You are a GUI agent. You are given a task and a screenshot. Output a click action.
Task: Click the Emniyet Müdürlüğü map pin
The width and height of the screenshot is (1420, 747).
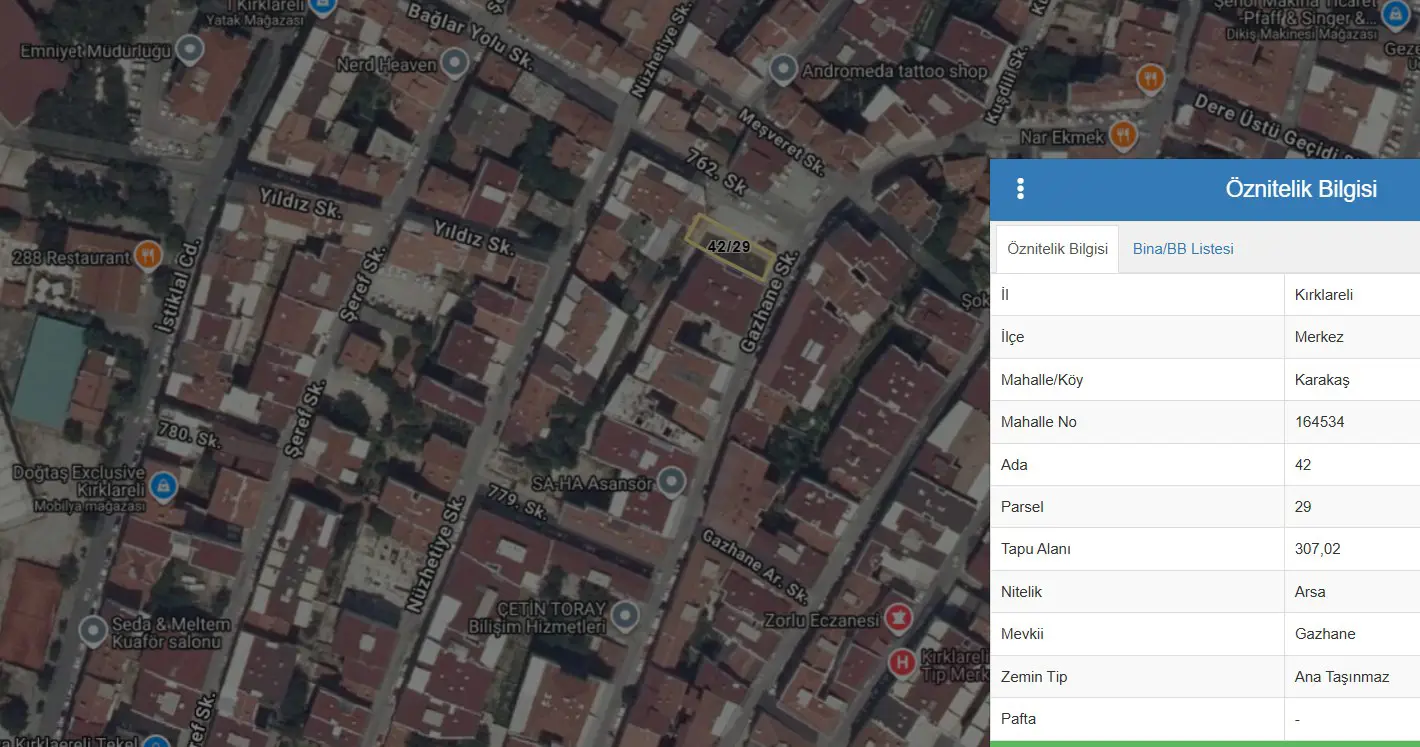[189, 50]
